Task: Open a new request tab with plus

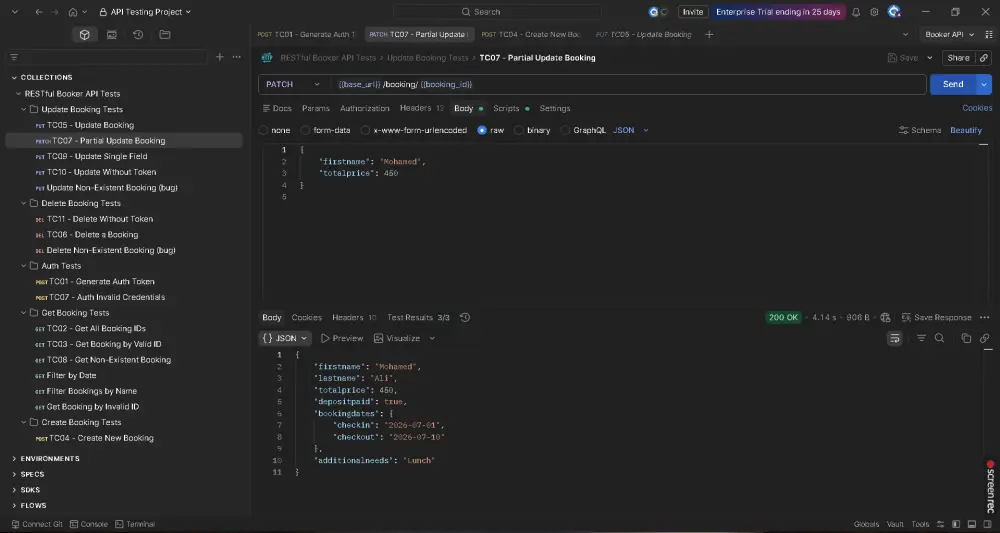Action: point(709,34)
